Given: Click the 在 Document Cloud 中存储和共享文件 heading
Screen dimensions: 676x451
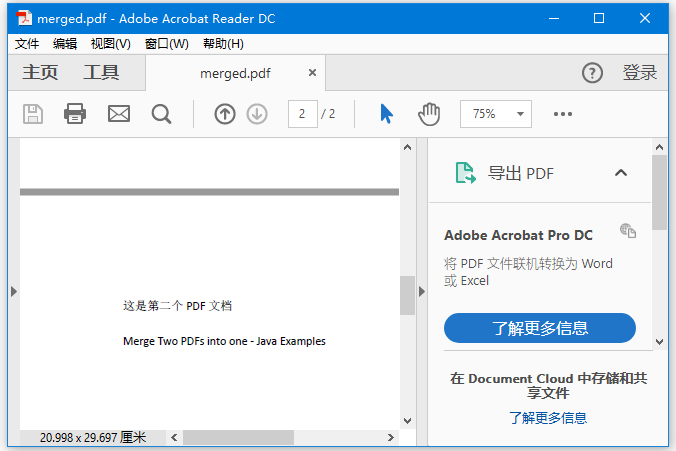Looking at the screenshot, I should pyautogui.click(x=548, y=385).
